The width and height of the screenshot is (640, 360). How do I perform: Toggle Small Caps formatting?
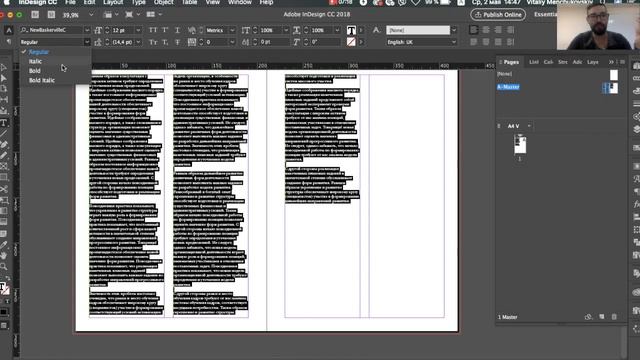tap(153, 42)
